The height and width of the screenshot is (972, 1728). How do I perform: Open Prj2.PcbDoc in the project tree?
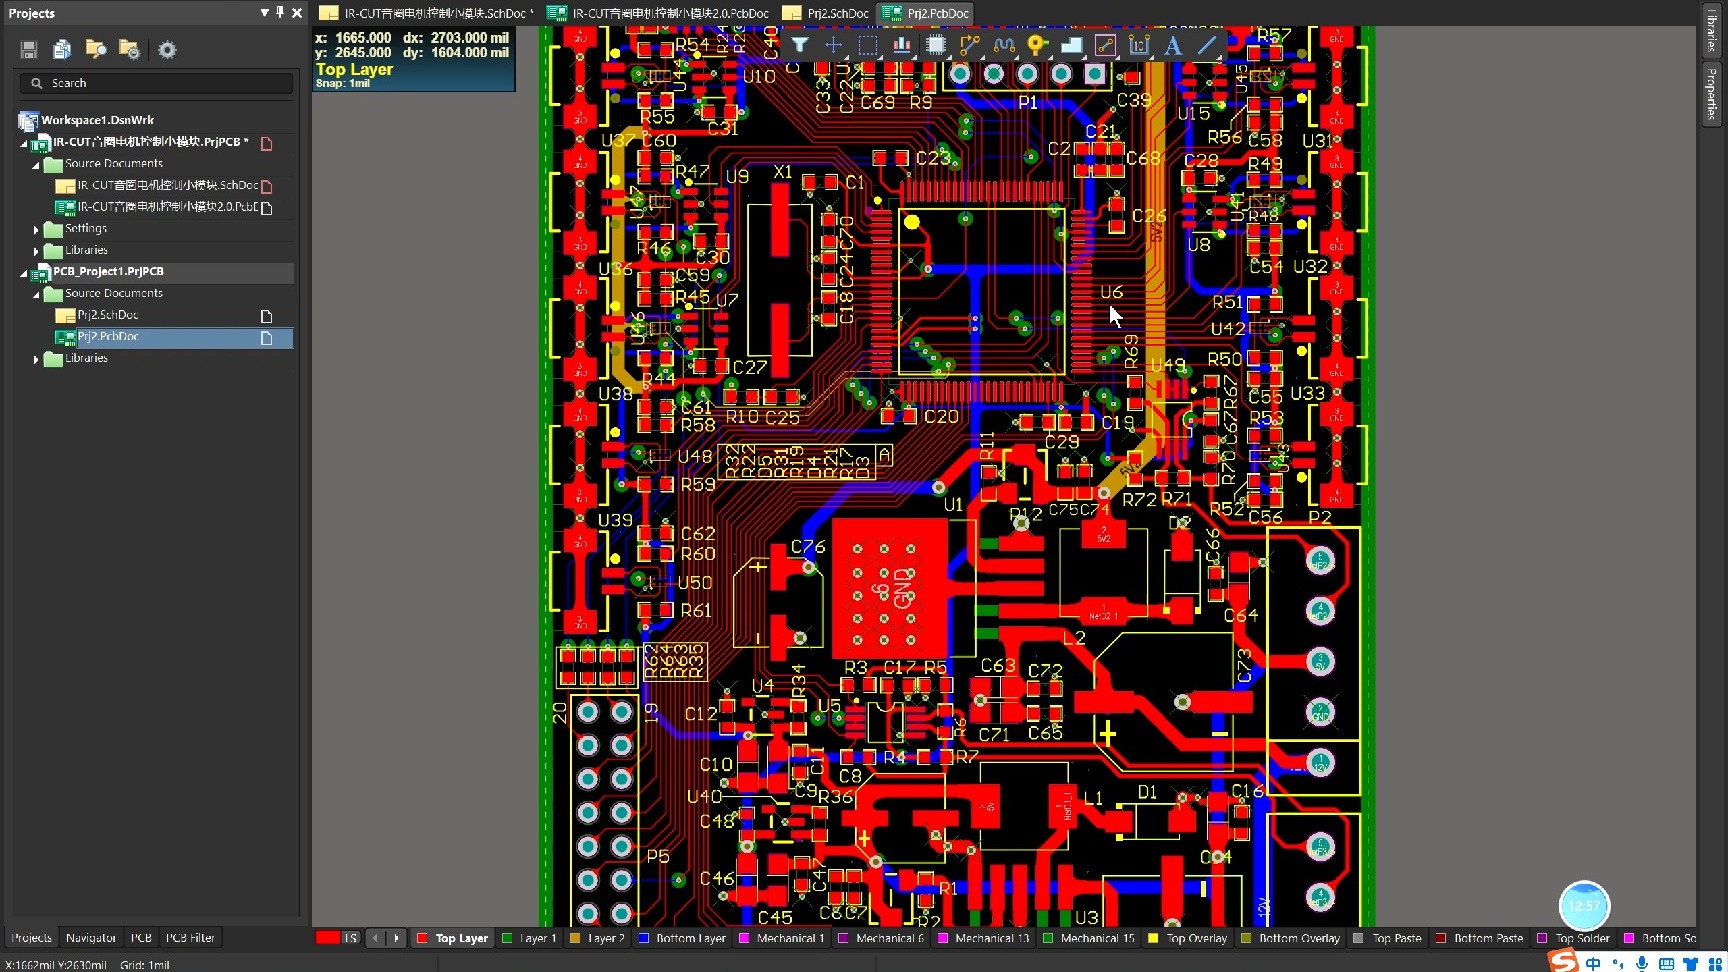coord(108,337)
